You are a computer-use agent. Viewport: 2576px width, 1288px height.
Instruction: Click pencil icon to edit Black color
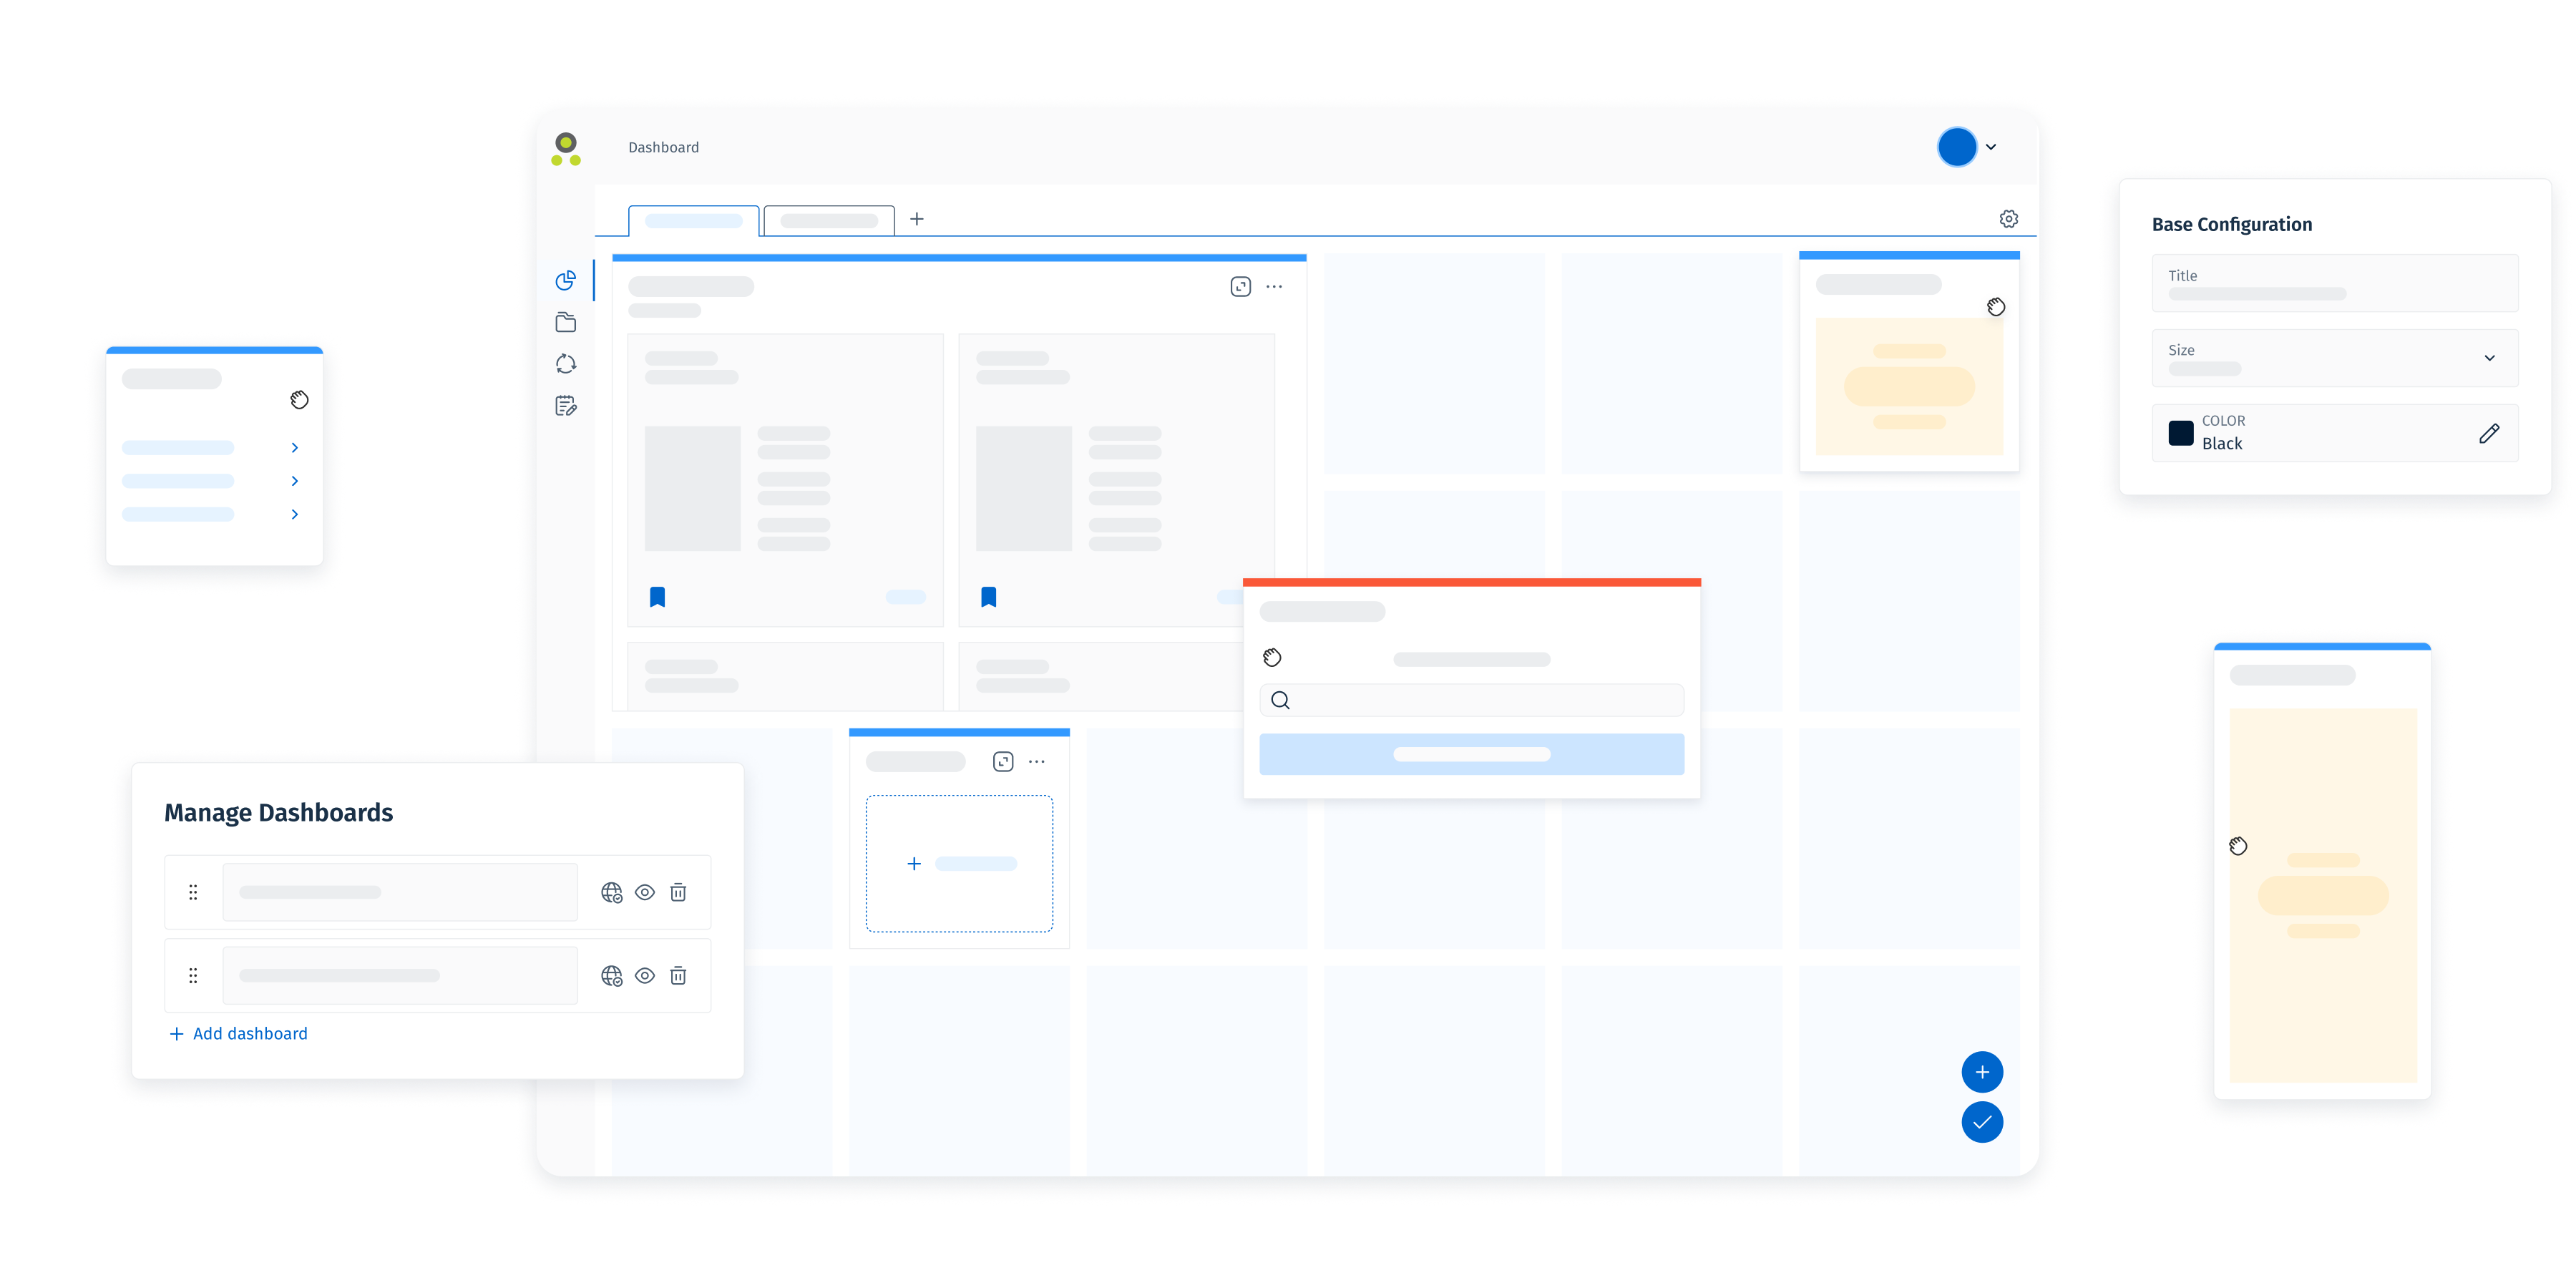click(x=2489, y=433)
